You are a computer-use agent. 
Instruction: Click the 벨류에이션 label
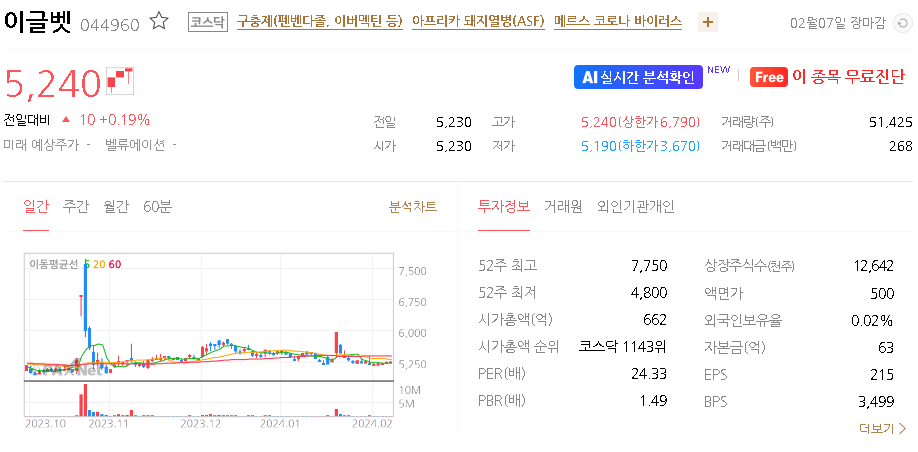135,145
